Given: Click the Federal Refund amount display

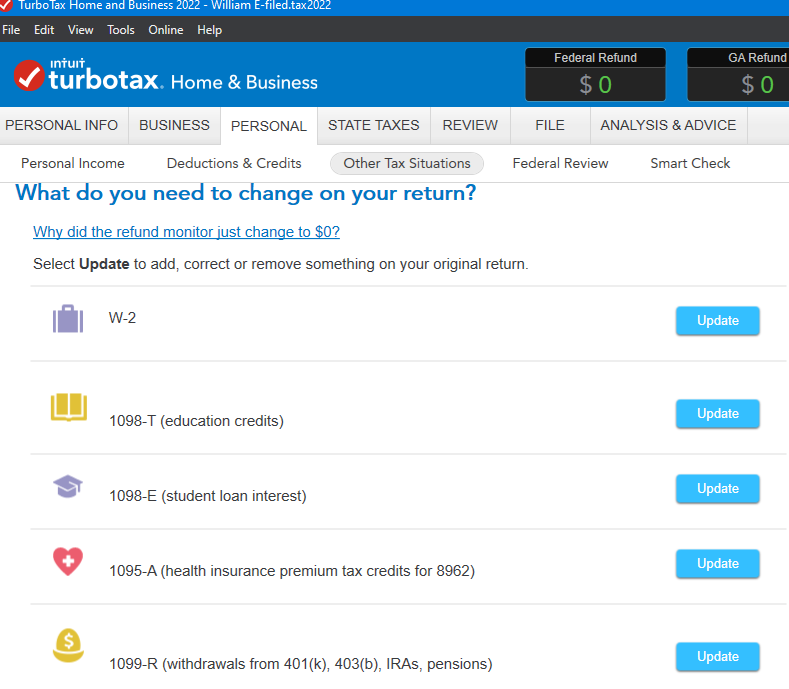Looking at the screenshot, I should (595, 85).
